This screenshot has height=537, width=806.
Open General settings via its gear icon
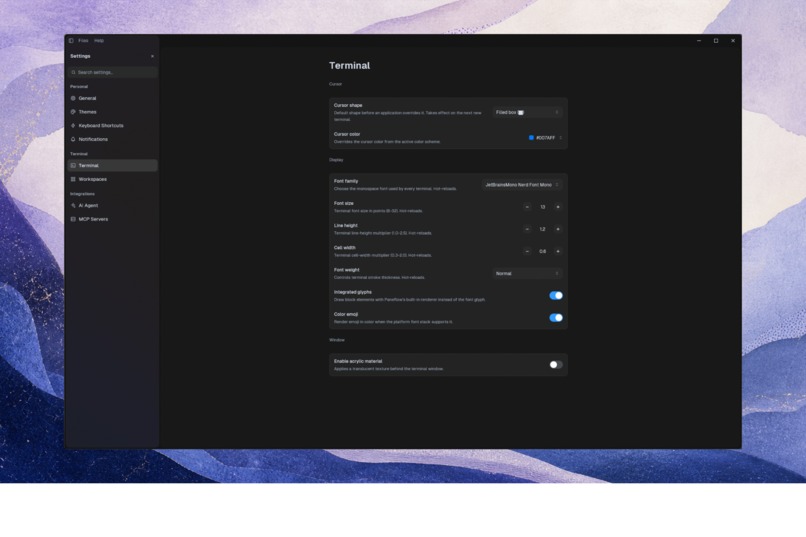tap(73, 98)
